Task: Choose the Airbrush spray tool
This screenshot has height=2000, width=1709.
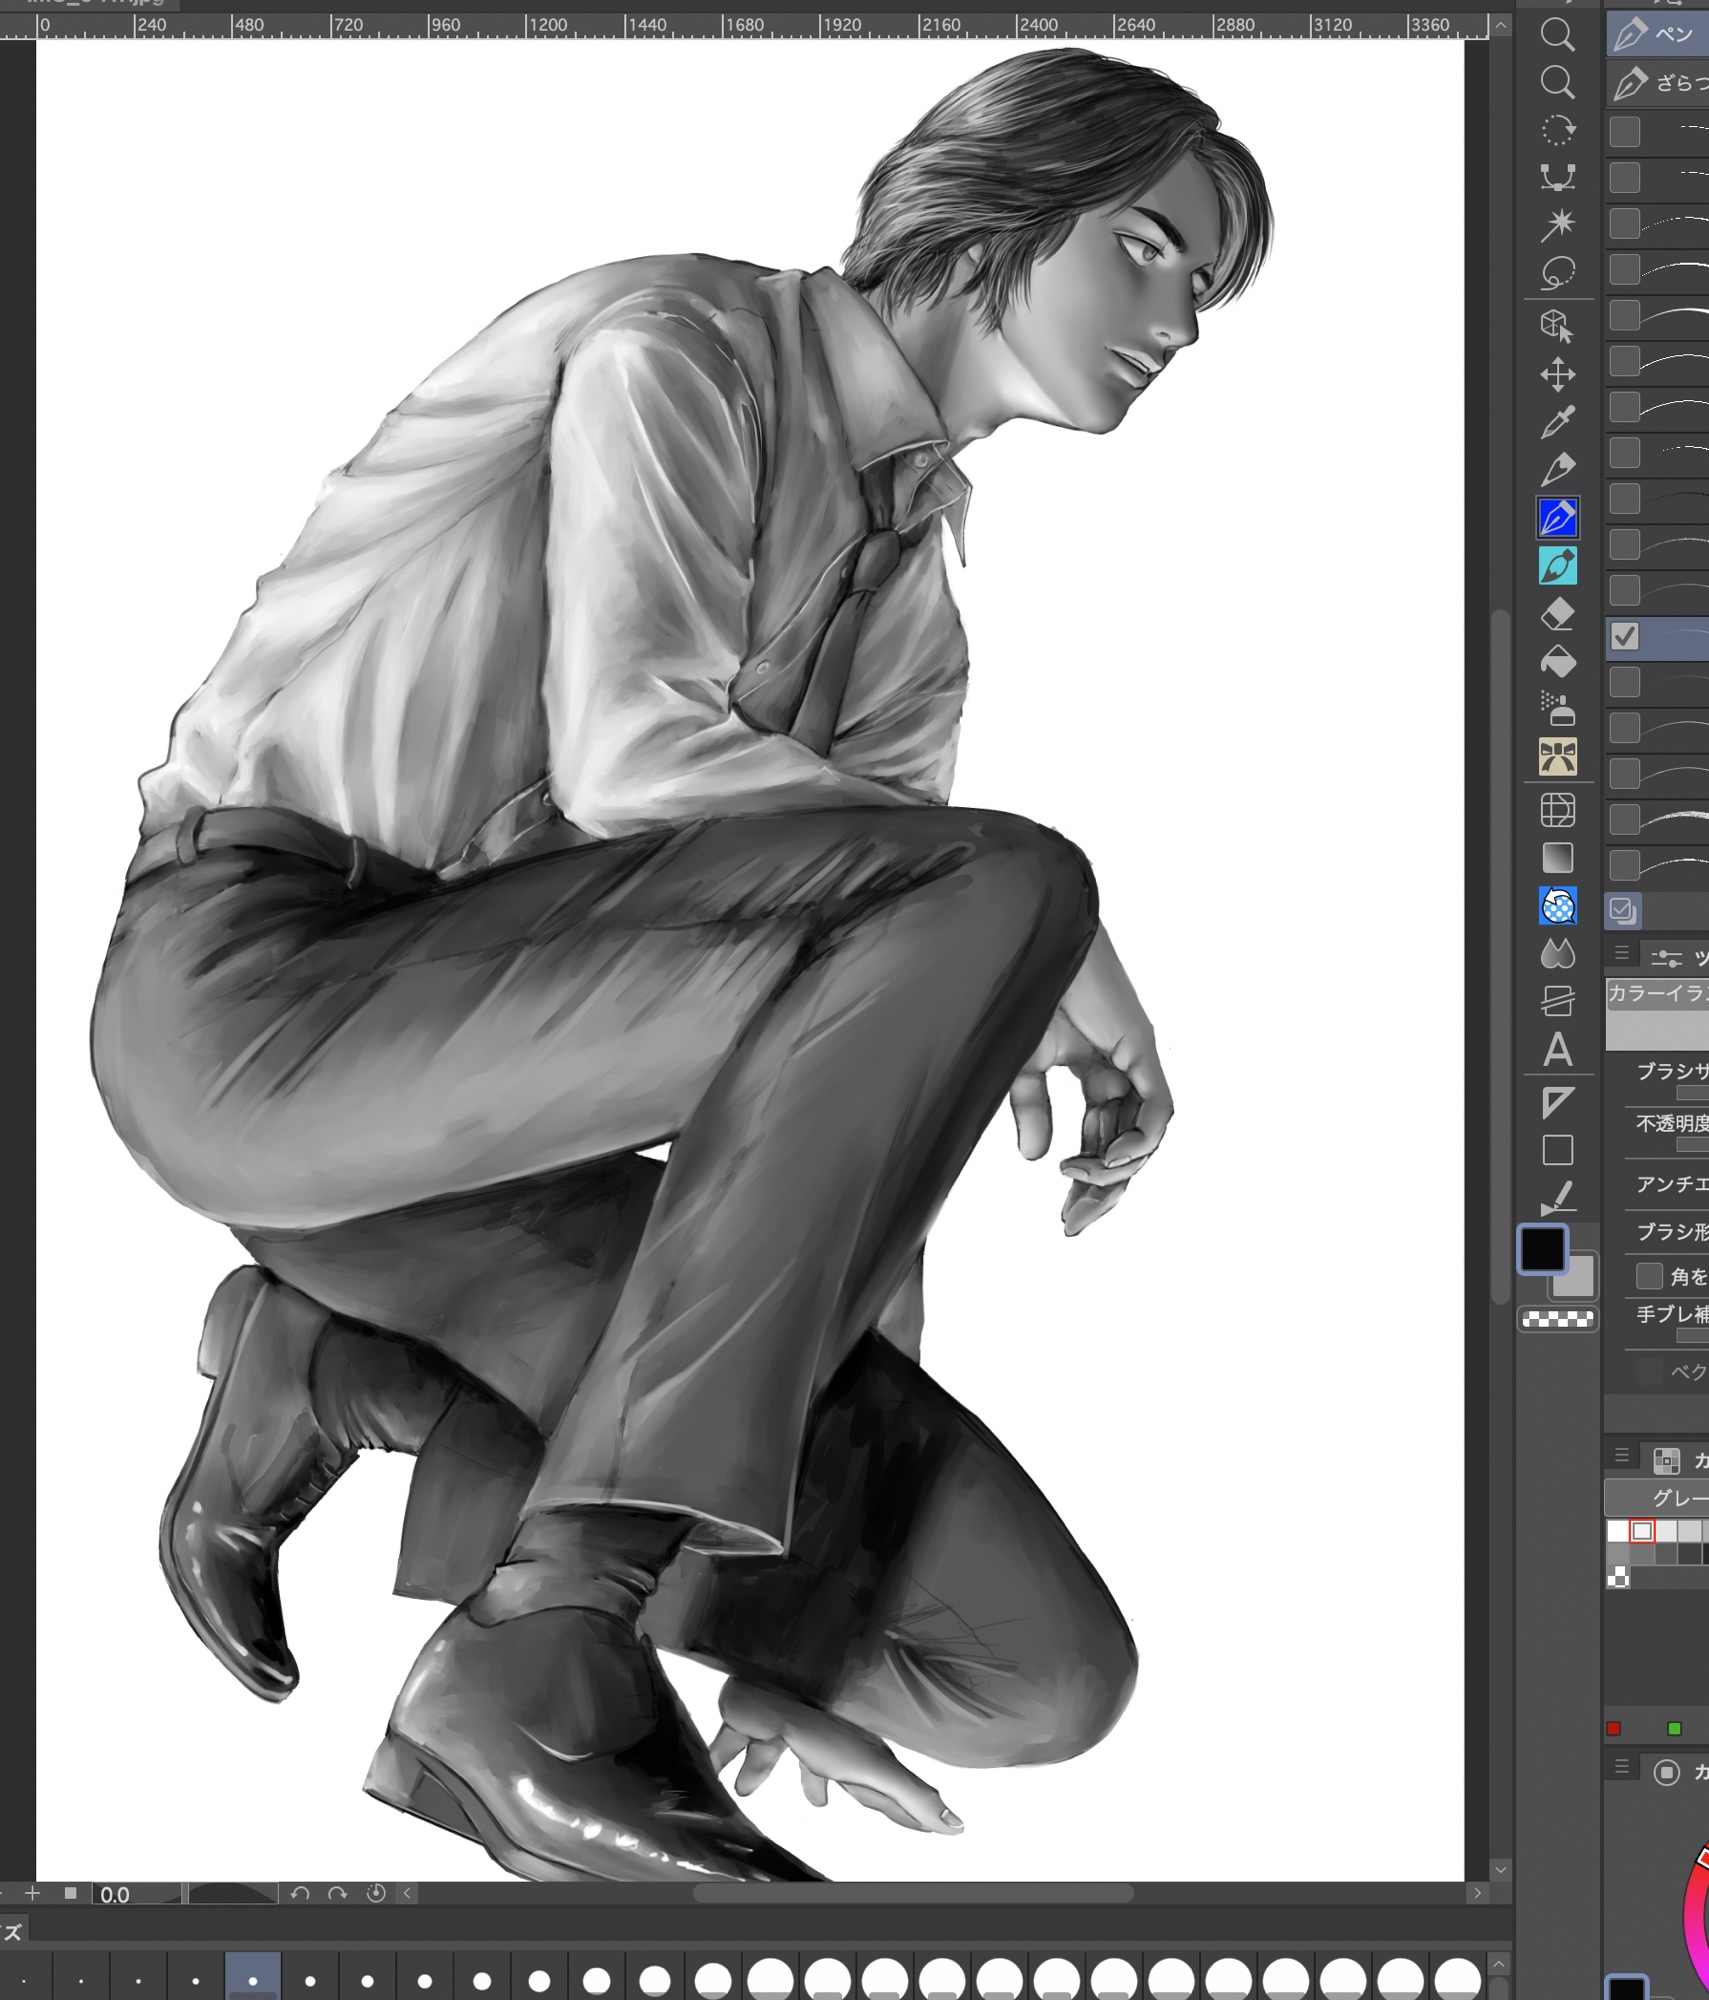Action: coord(1557,709)
